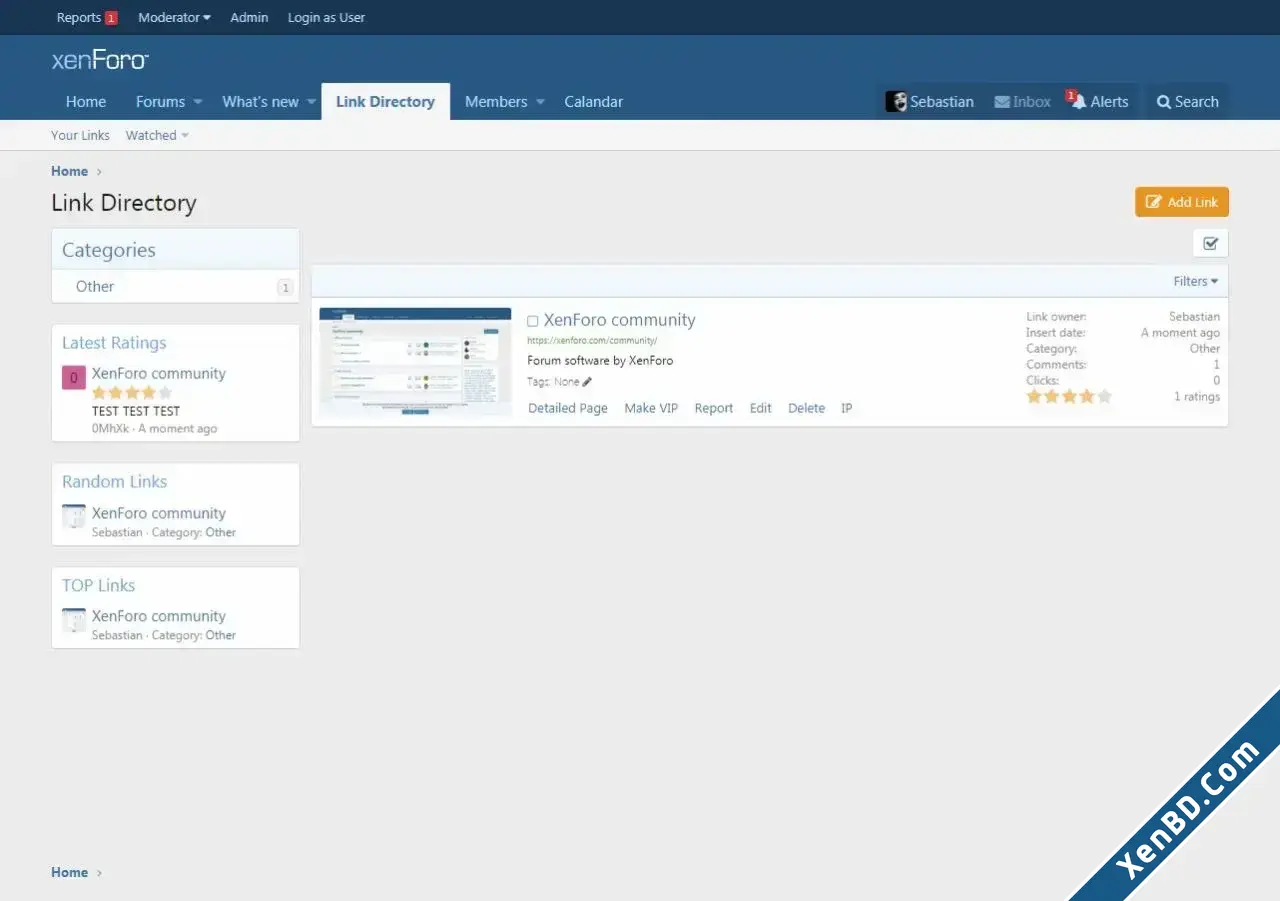The image size is (1280, 901).
Task: Click the '1 ratings' text
Action: [1197, 397]
